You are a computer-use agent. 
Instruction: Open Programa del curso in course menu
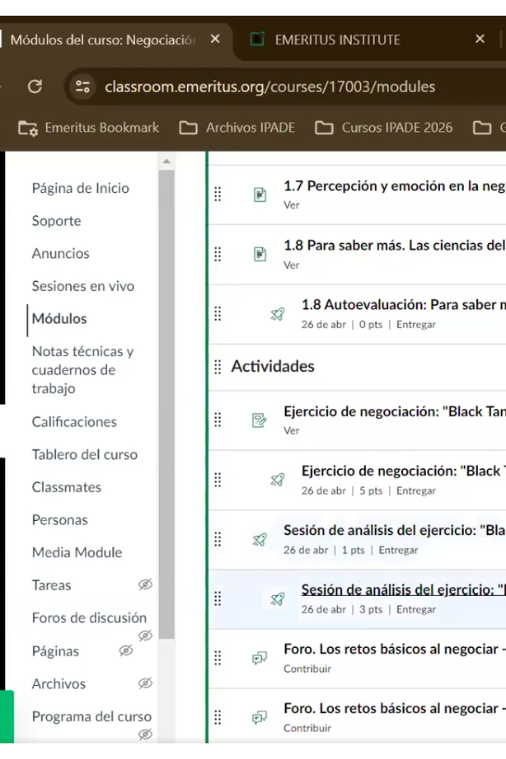[x=92, y=716]
